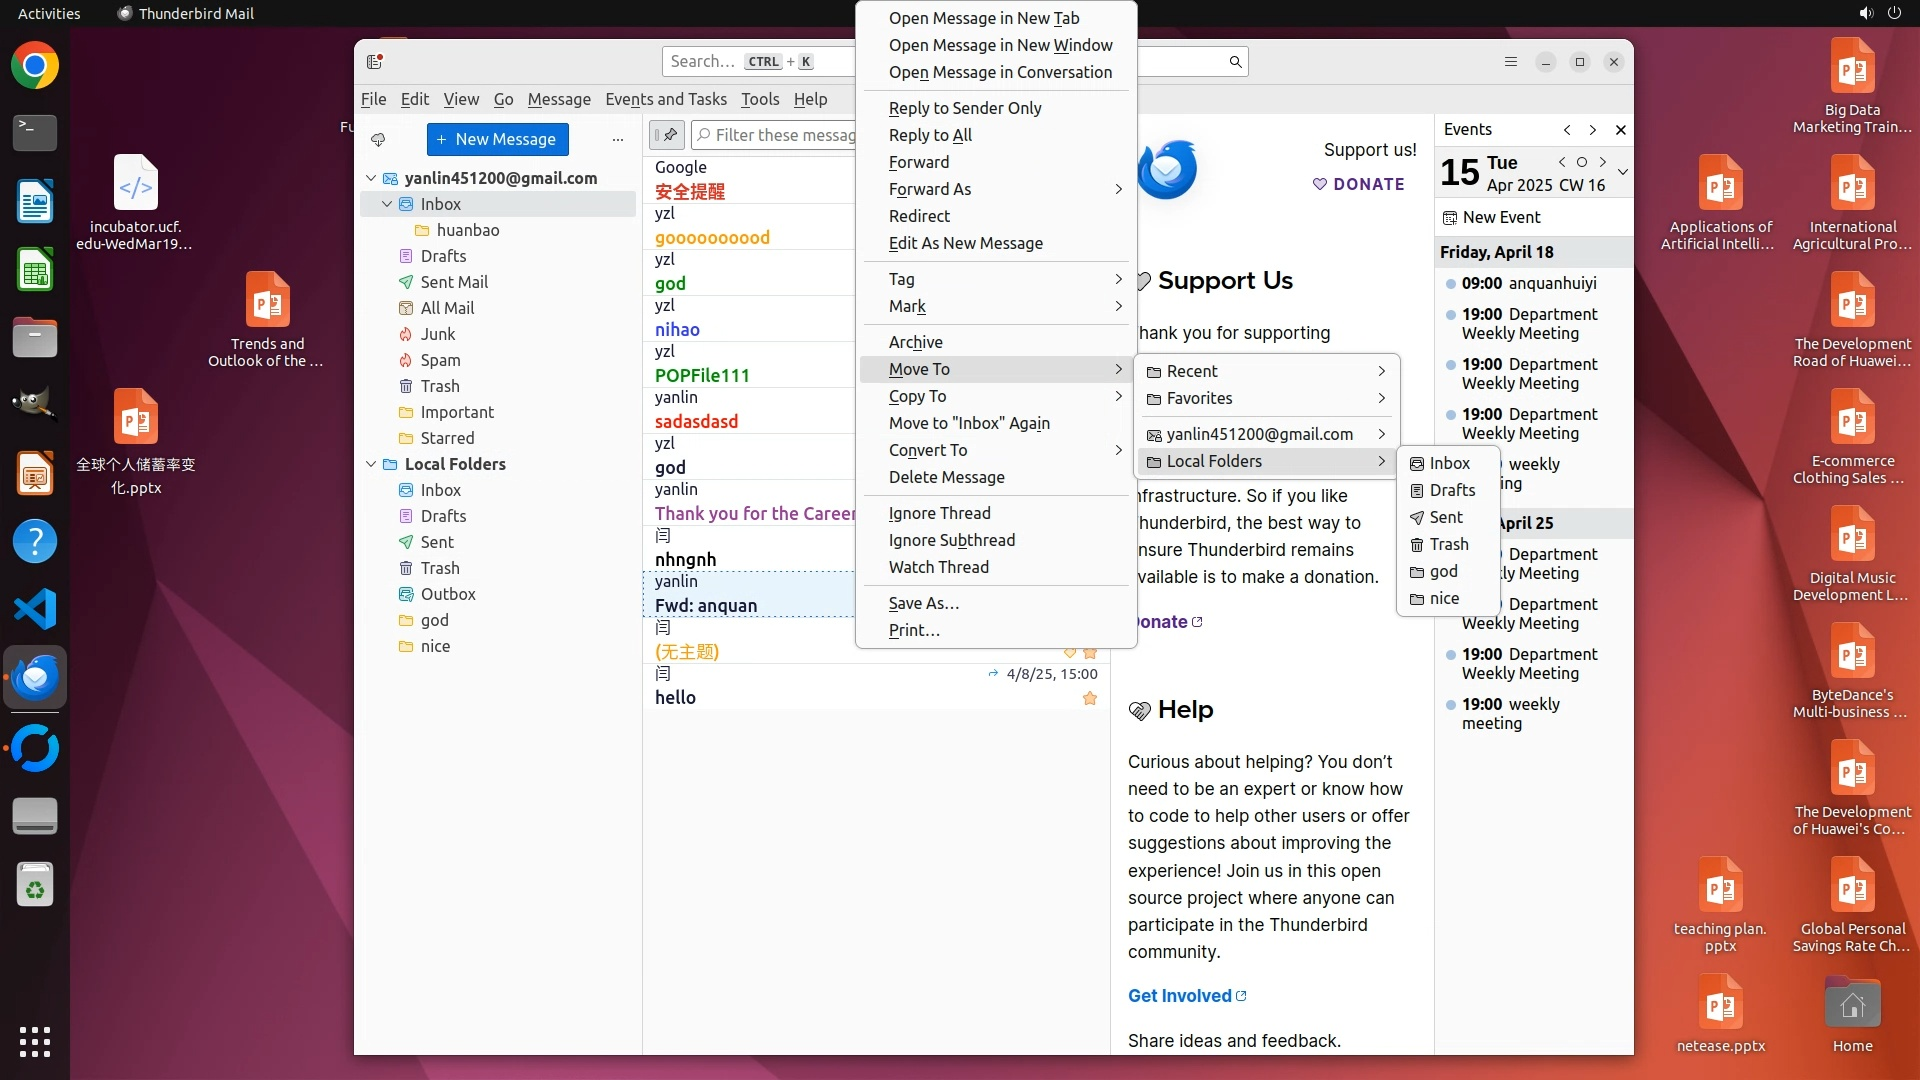The image size is (1920, 1080).
Task: Click the quick filter pin toggle
Action: coord(667,135)
